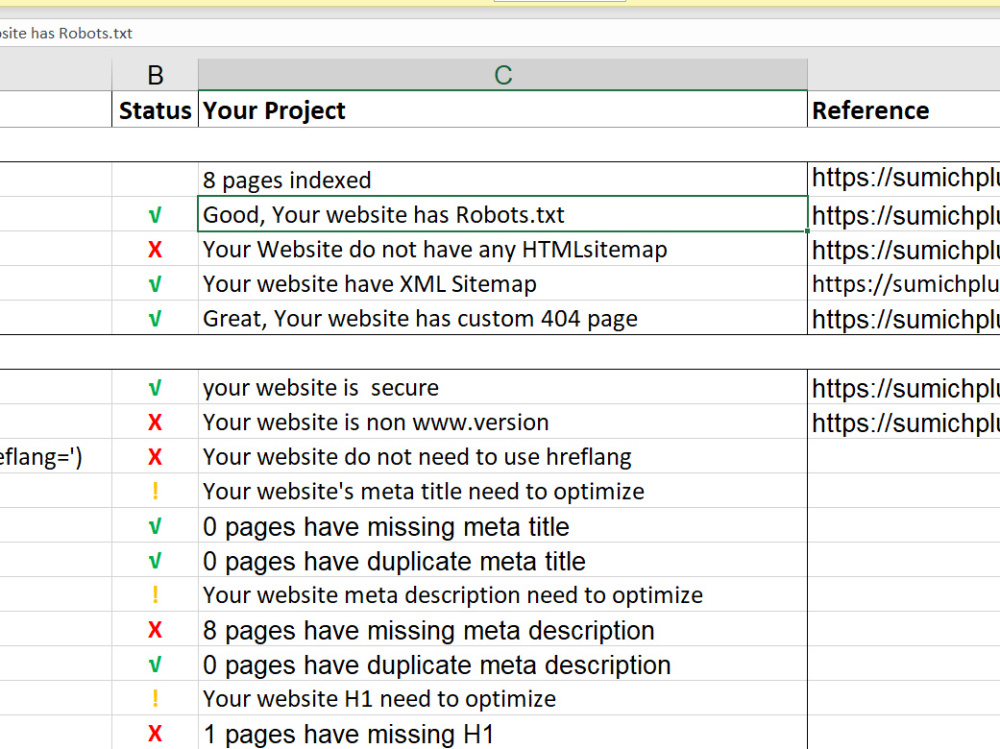
Task: Click green check status in the XML Sitemap row
Action: click(x=155, y=284)
